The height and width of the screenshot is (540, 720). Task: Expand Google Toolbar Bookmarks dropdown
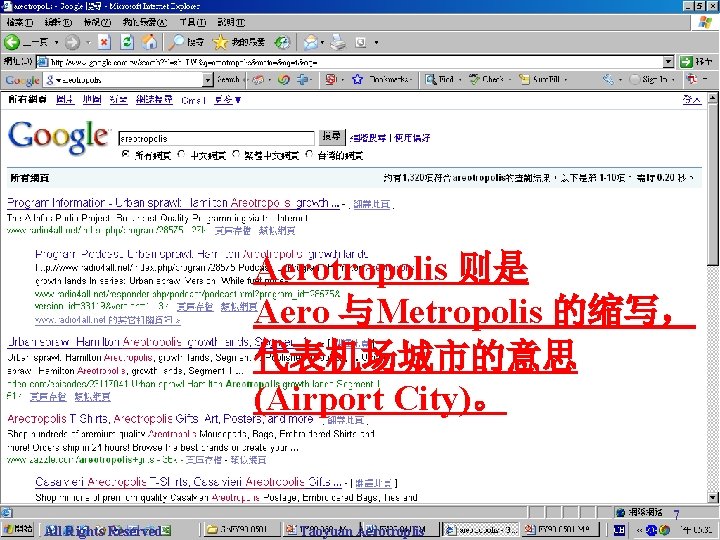[x=411, y=80]
